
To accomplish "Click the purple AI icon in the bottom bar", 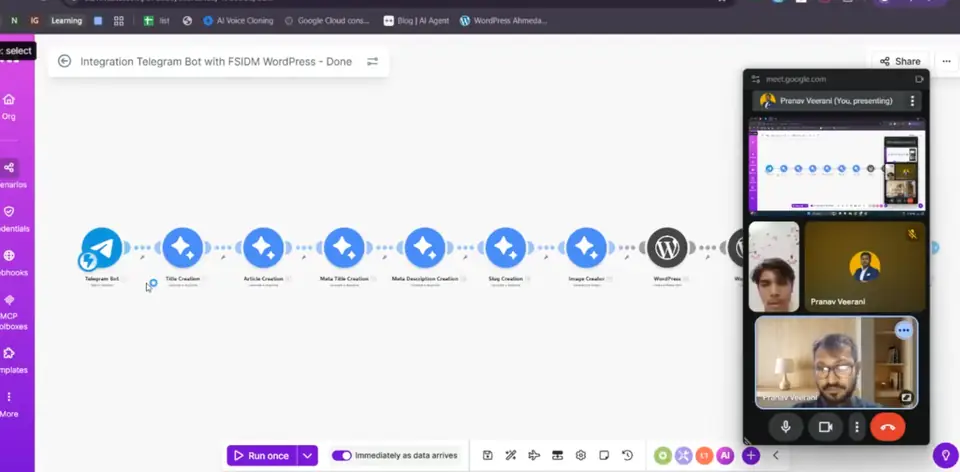I will pos(725,455).
